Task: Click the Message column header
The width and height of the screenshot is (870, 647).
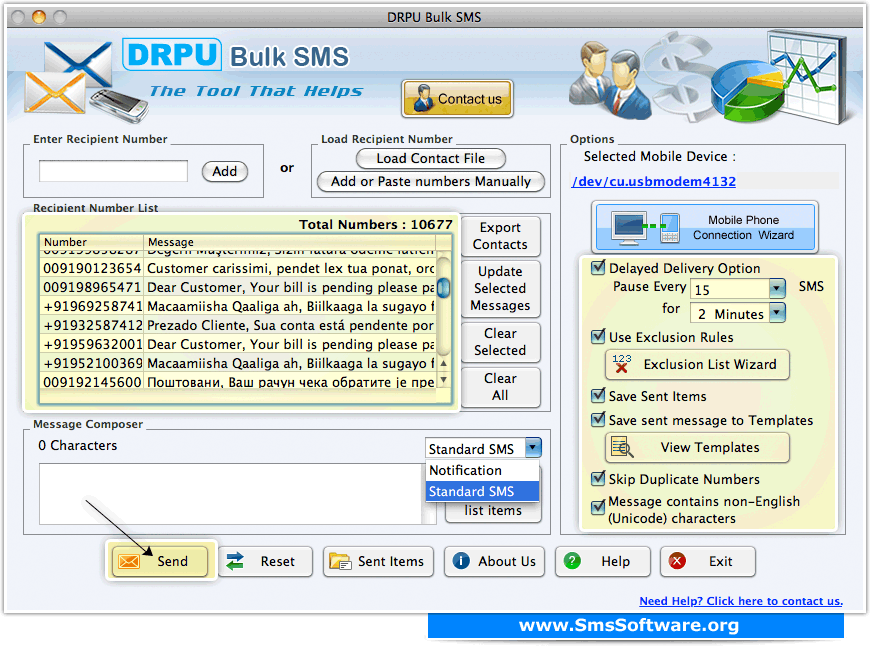Action: [290, 242]
